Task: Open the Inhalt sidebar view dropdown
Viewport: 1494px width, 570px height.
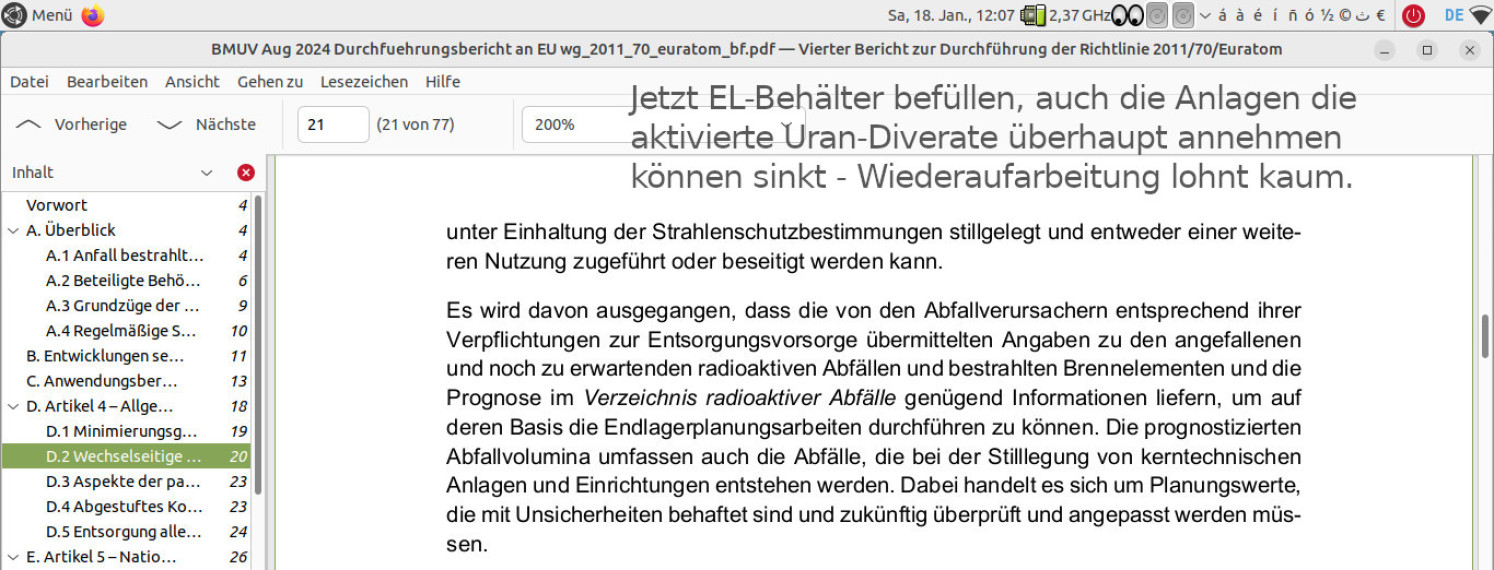Action: (x=207, y=173)
